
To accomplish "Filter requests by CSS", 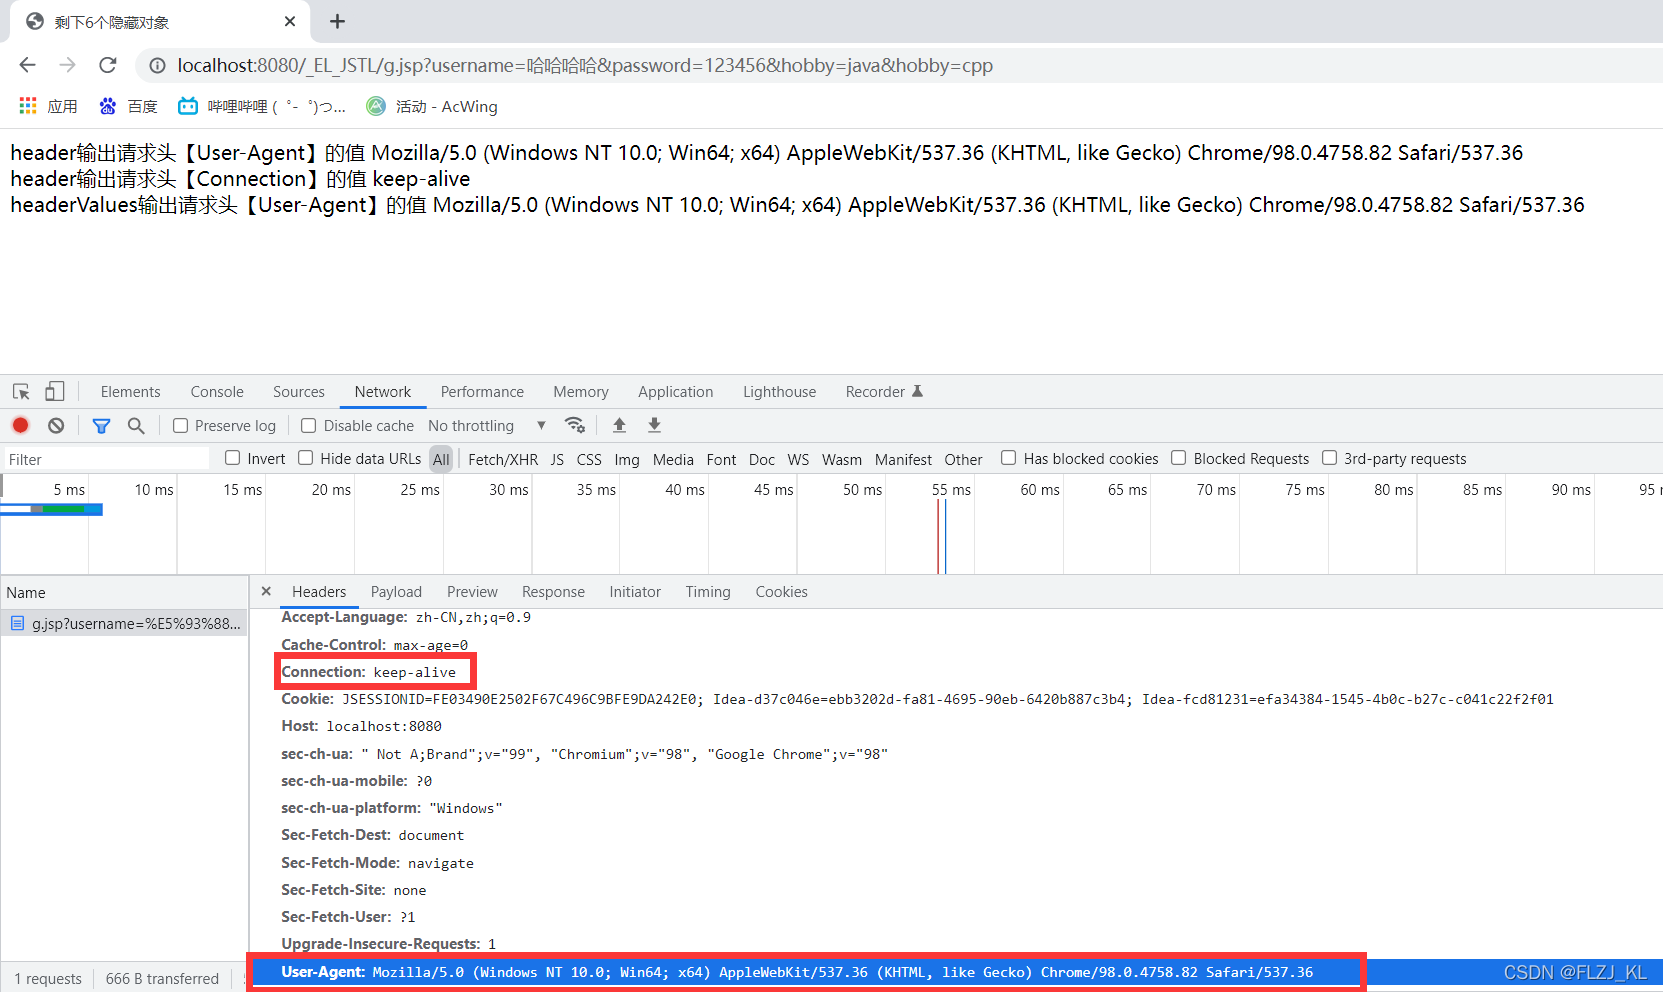I will [x=589, y=459].
